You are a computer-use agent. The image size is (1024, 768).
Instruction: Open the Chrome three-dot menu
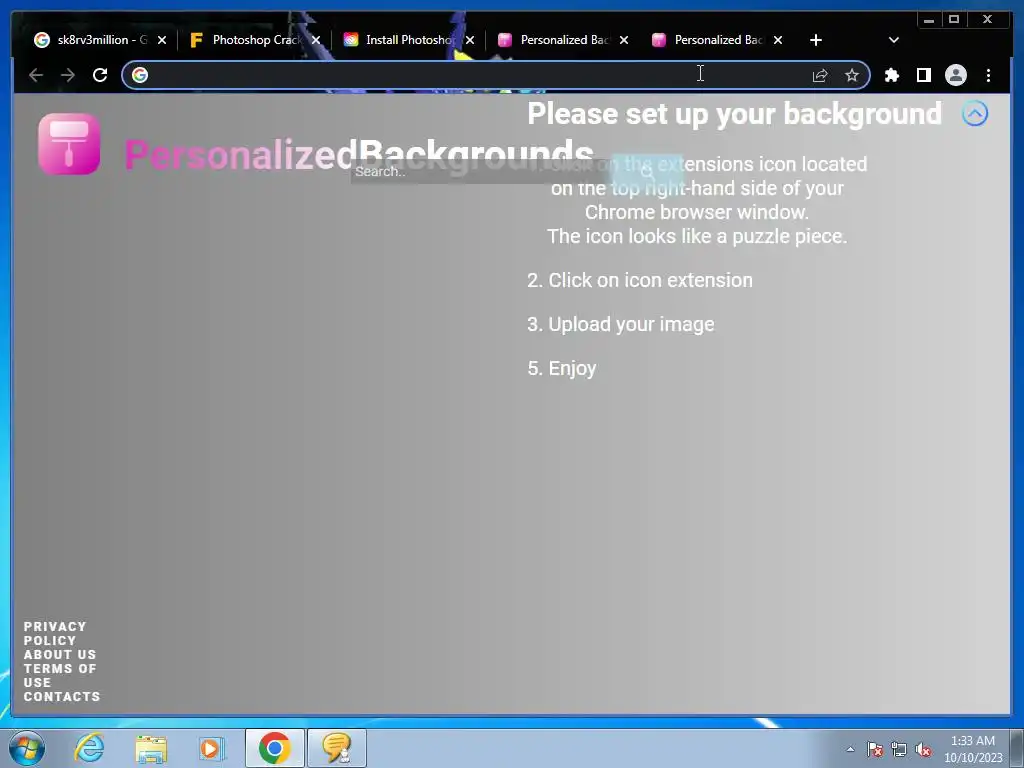coord(988,75)
